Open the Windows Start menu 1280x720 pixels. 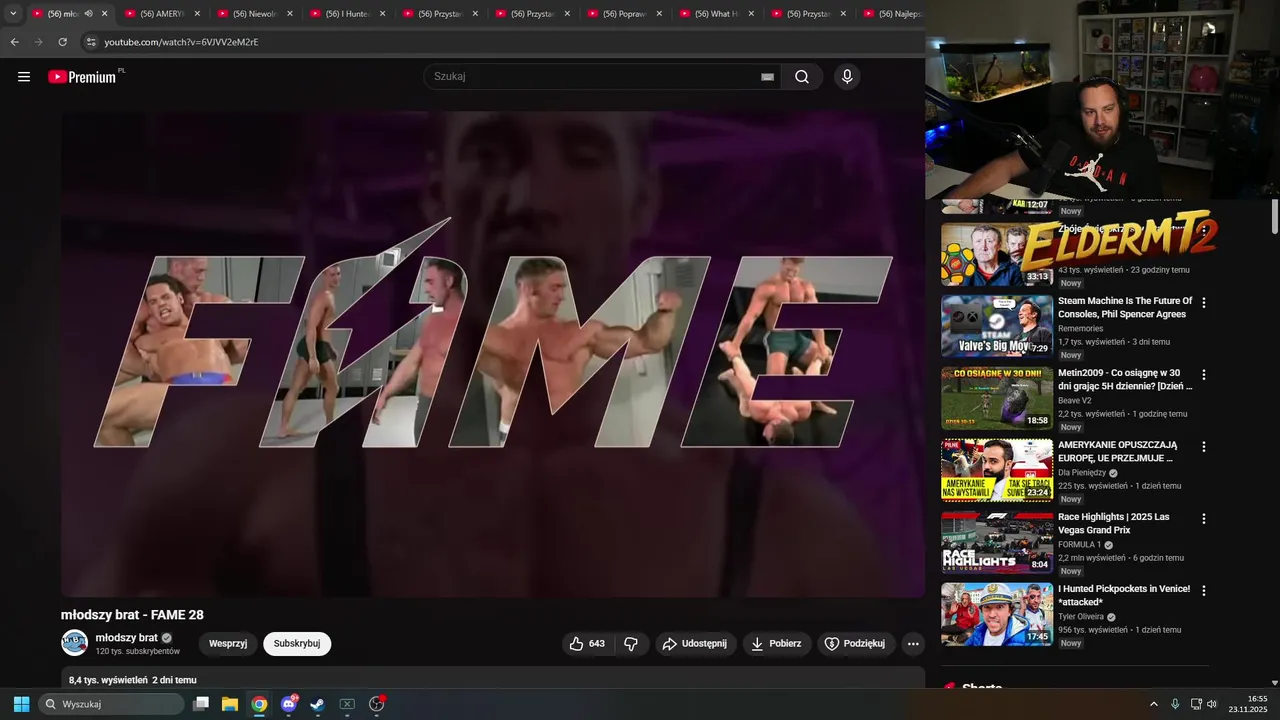[21, 704]
